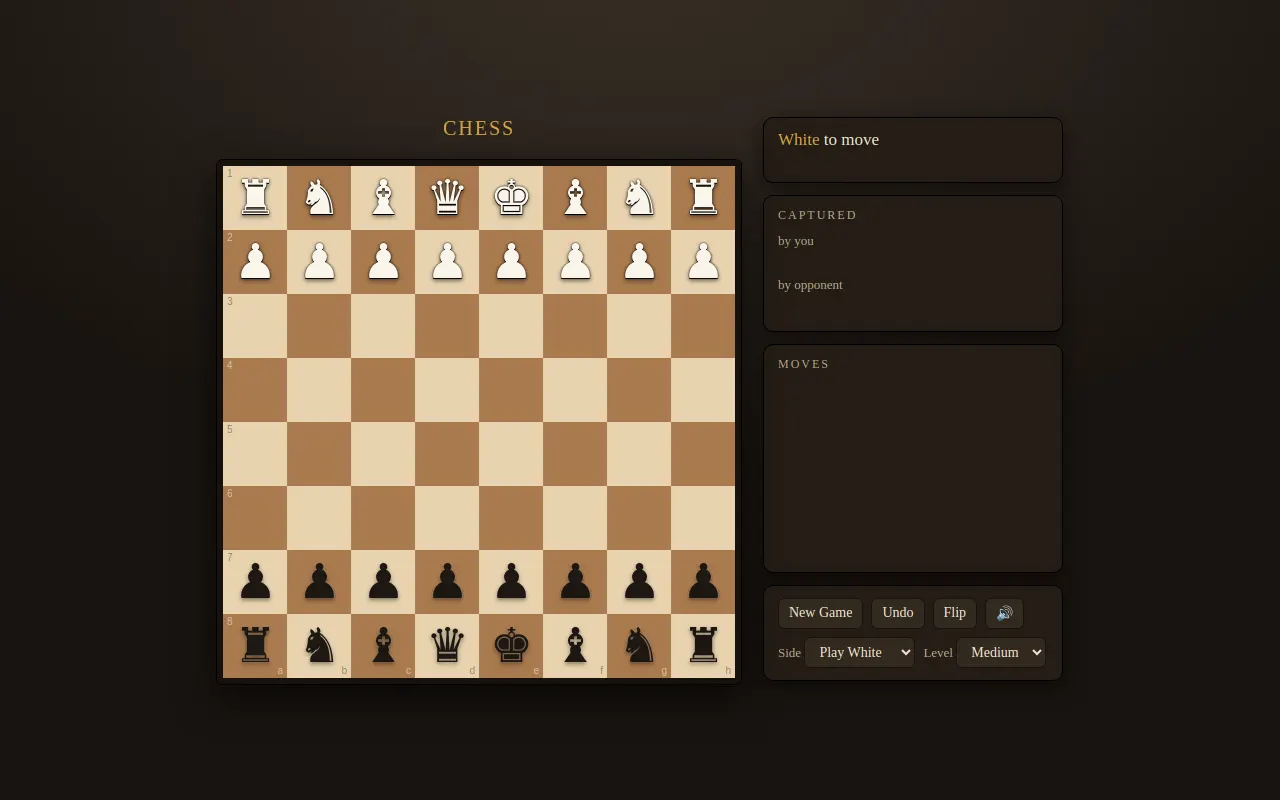
Task: Click the black pawn on e7
Action: (511, 582)
